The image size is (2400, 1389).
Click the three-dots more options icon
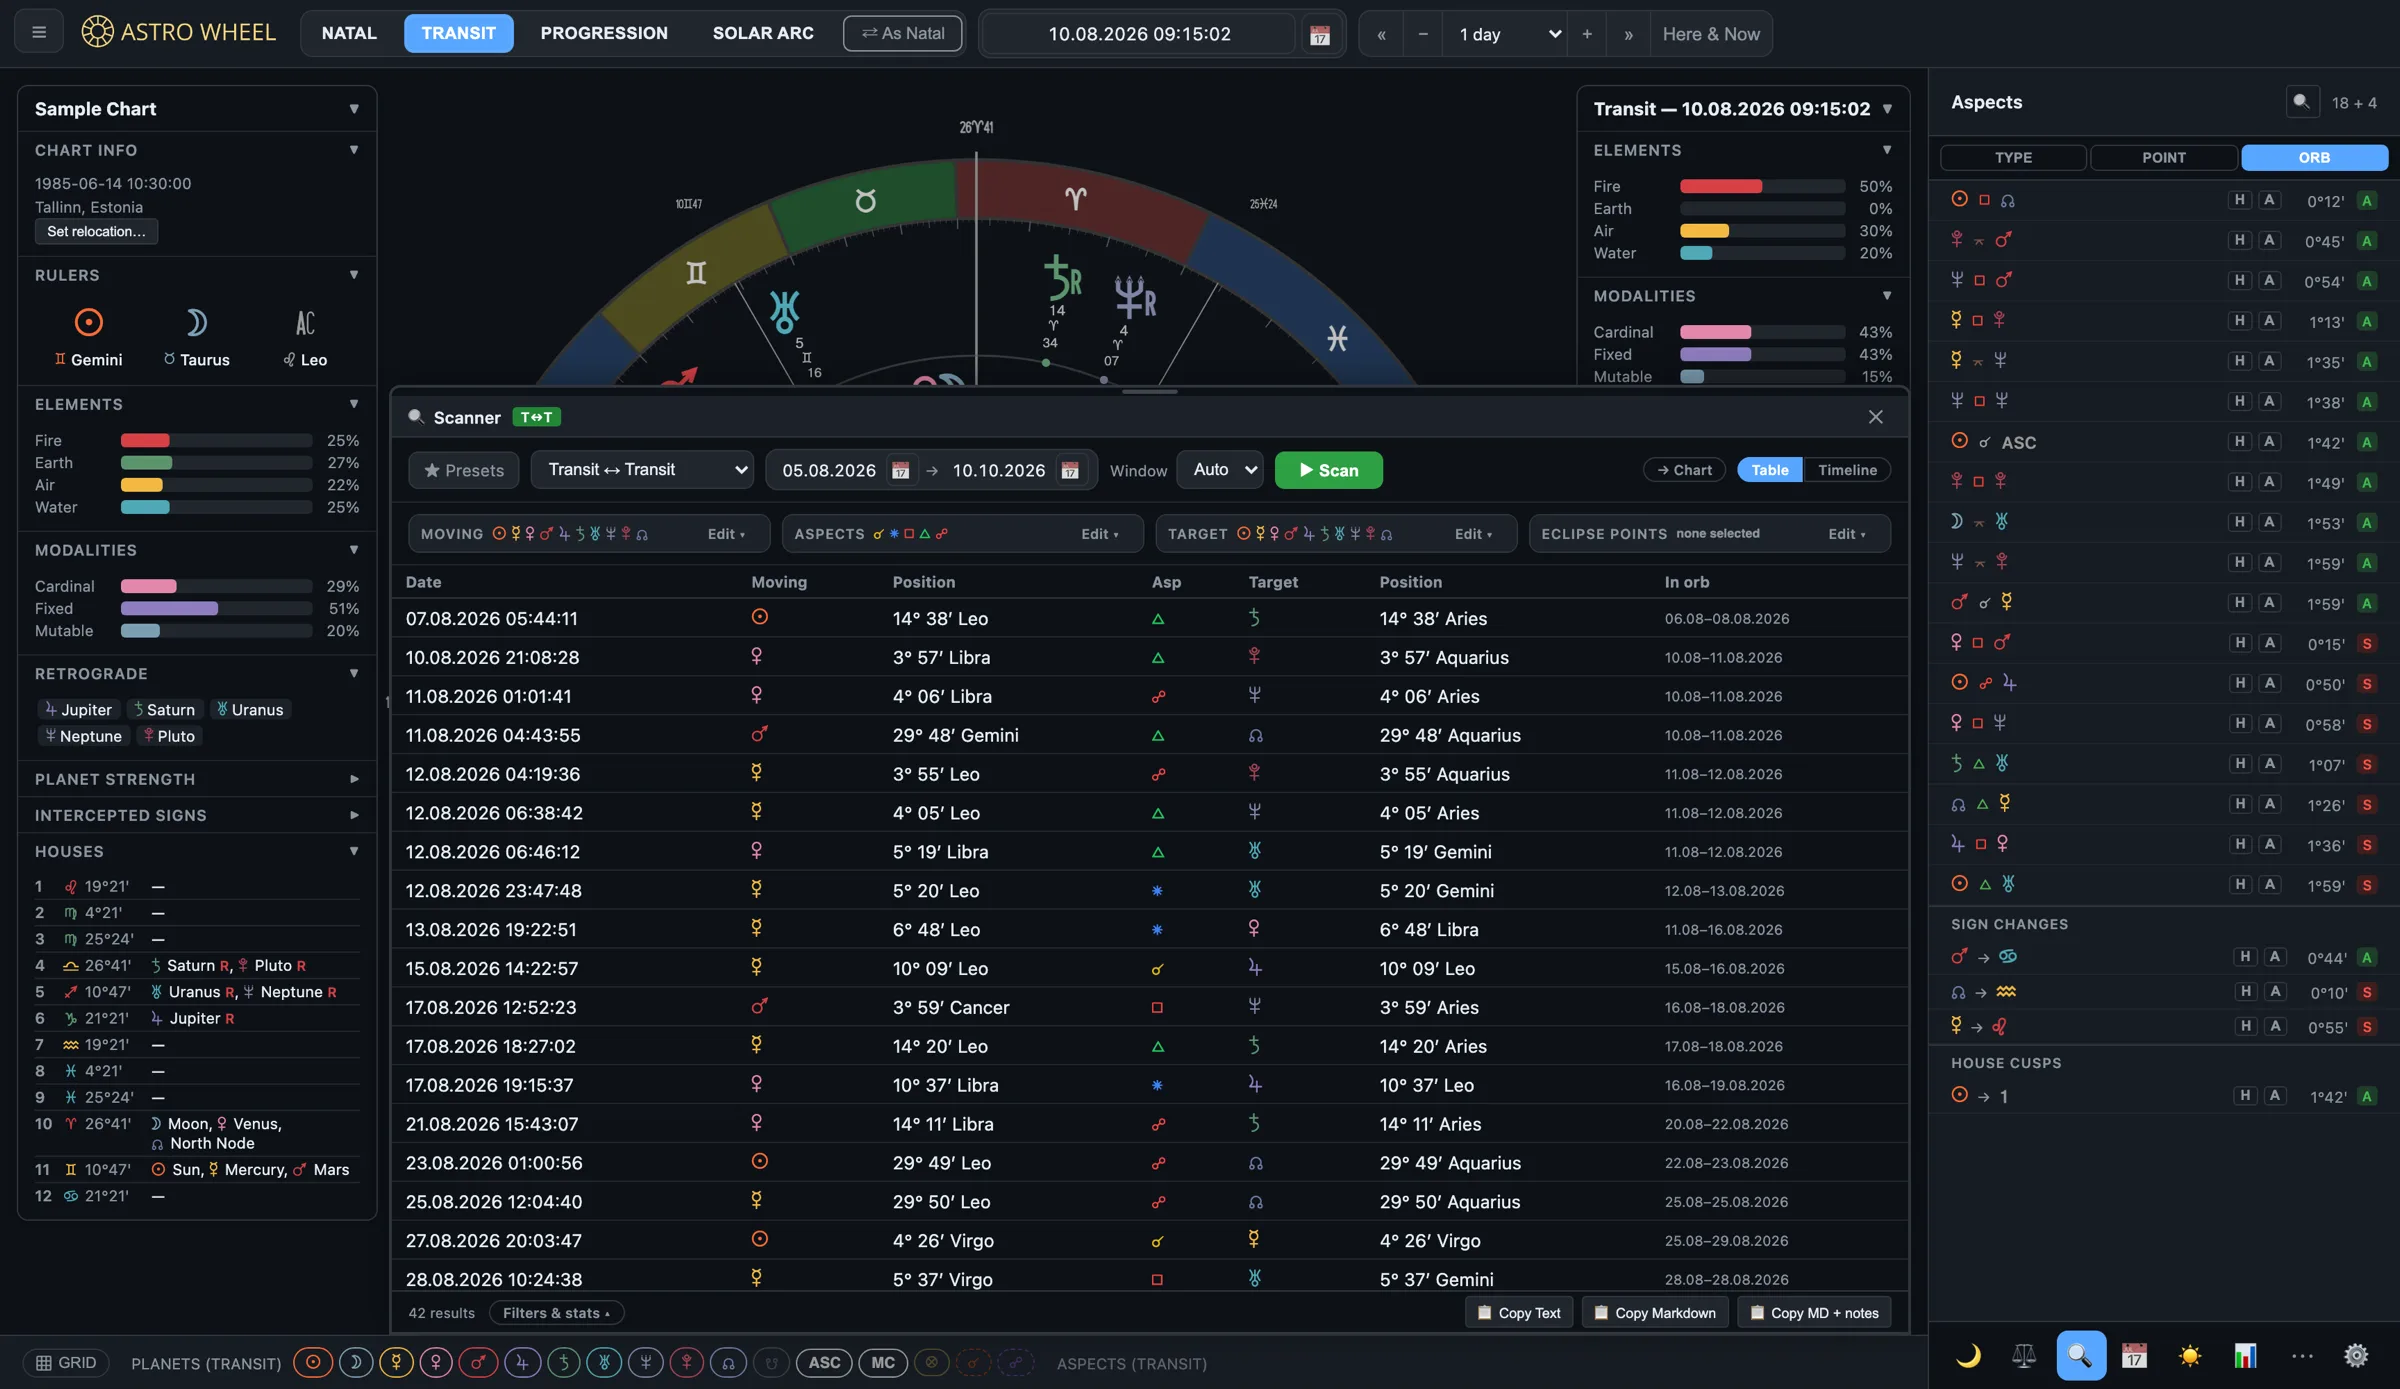[x=2302, y=1355]
